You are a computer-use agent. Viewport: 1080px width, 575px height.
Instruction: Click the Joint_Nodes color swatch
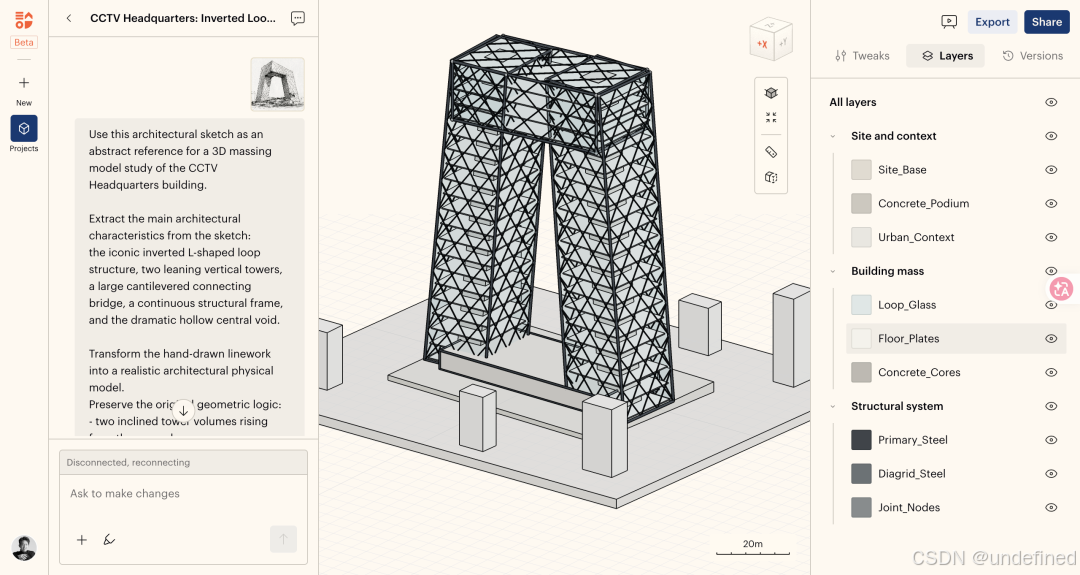(x=861, y=508)
